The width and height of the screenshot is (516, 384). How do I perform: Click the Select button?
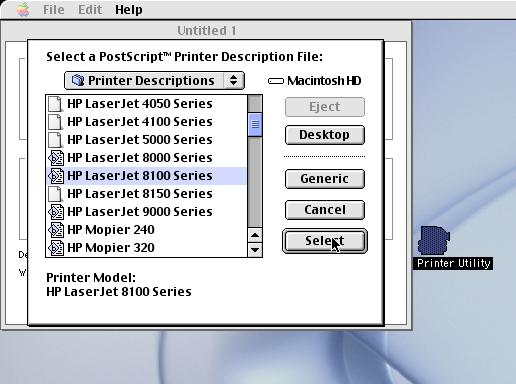[325, 241]
